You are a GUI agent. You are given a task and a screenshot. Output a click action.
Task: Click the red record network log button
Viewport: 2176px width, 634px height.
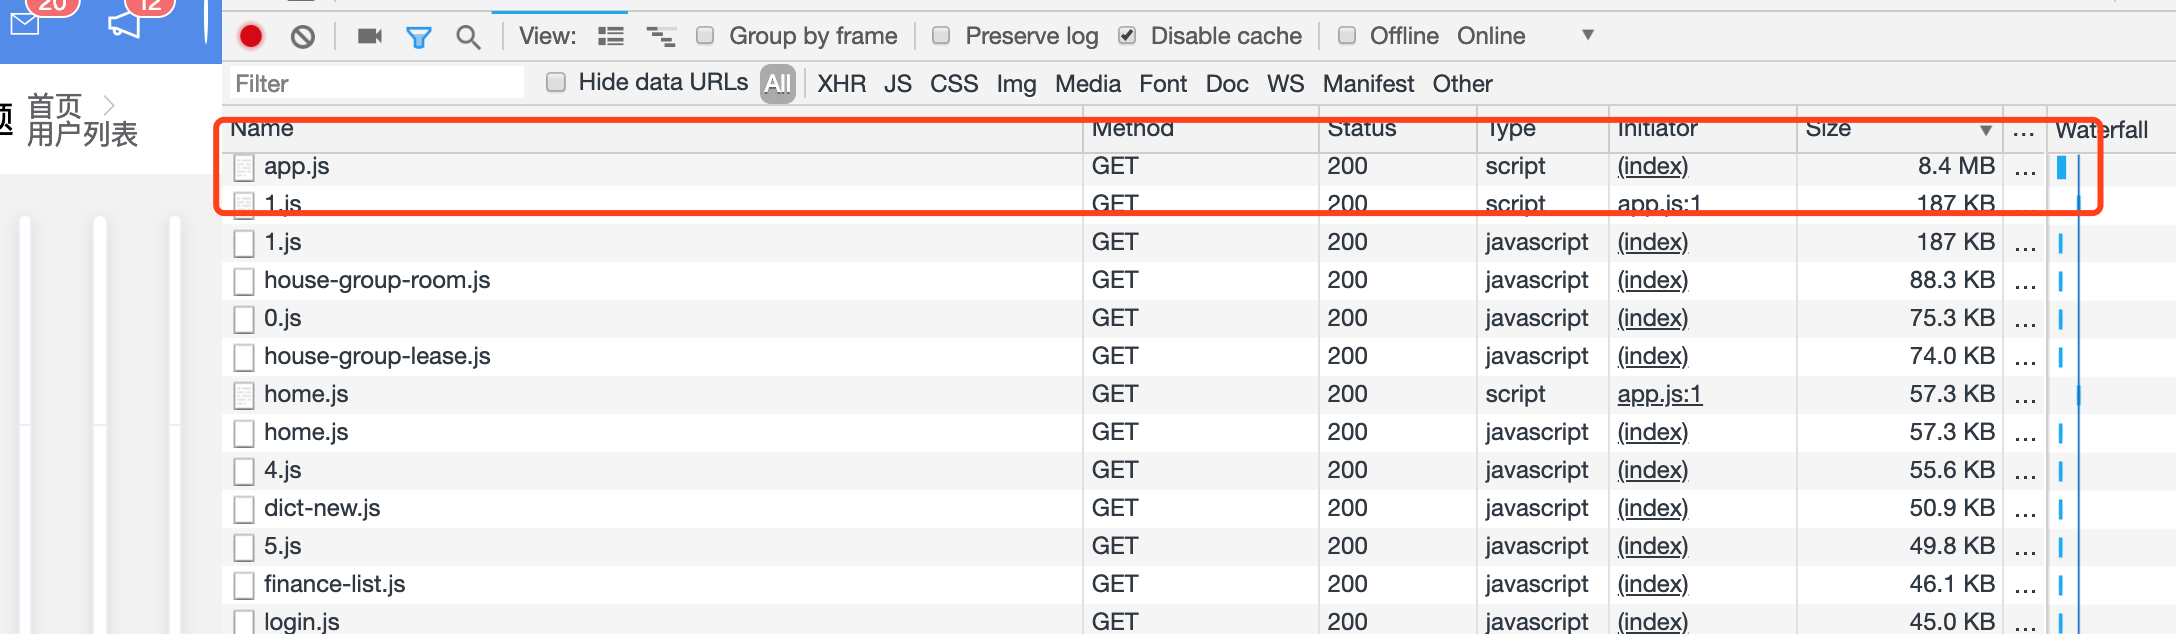(251, 37)
